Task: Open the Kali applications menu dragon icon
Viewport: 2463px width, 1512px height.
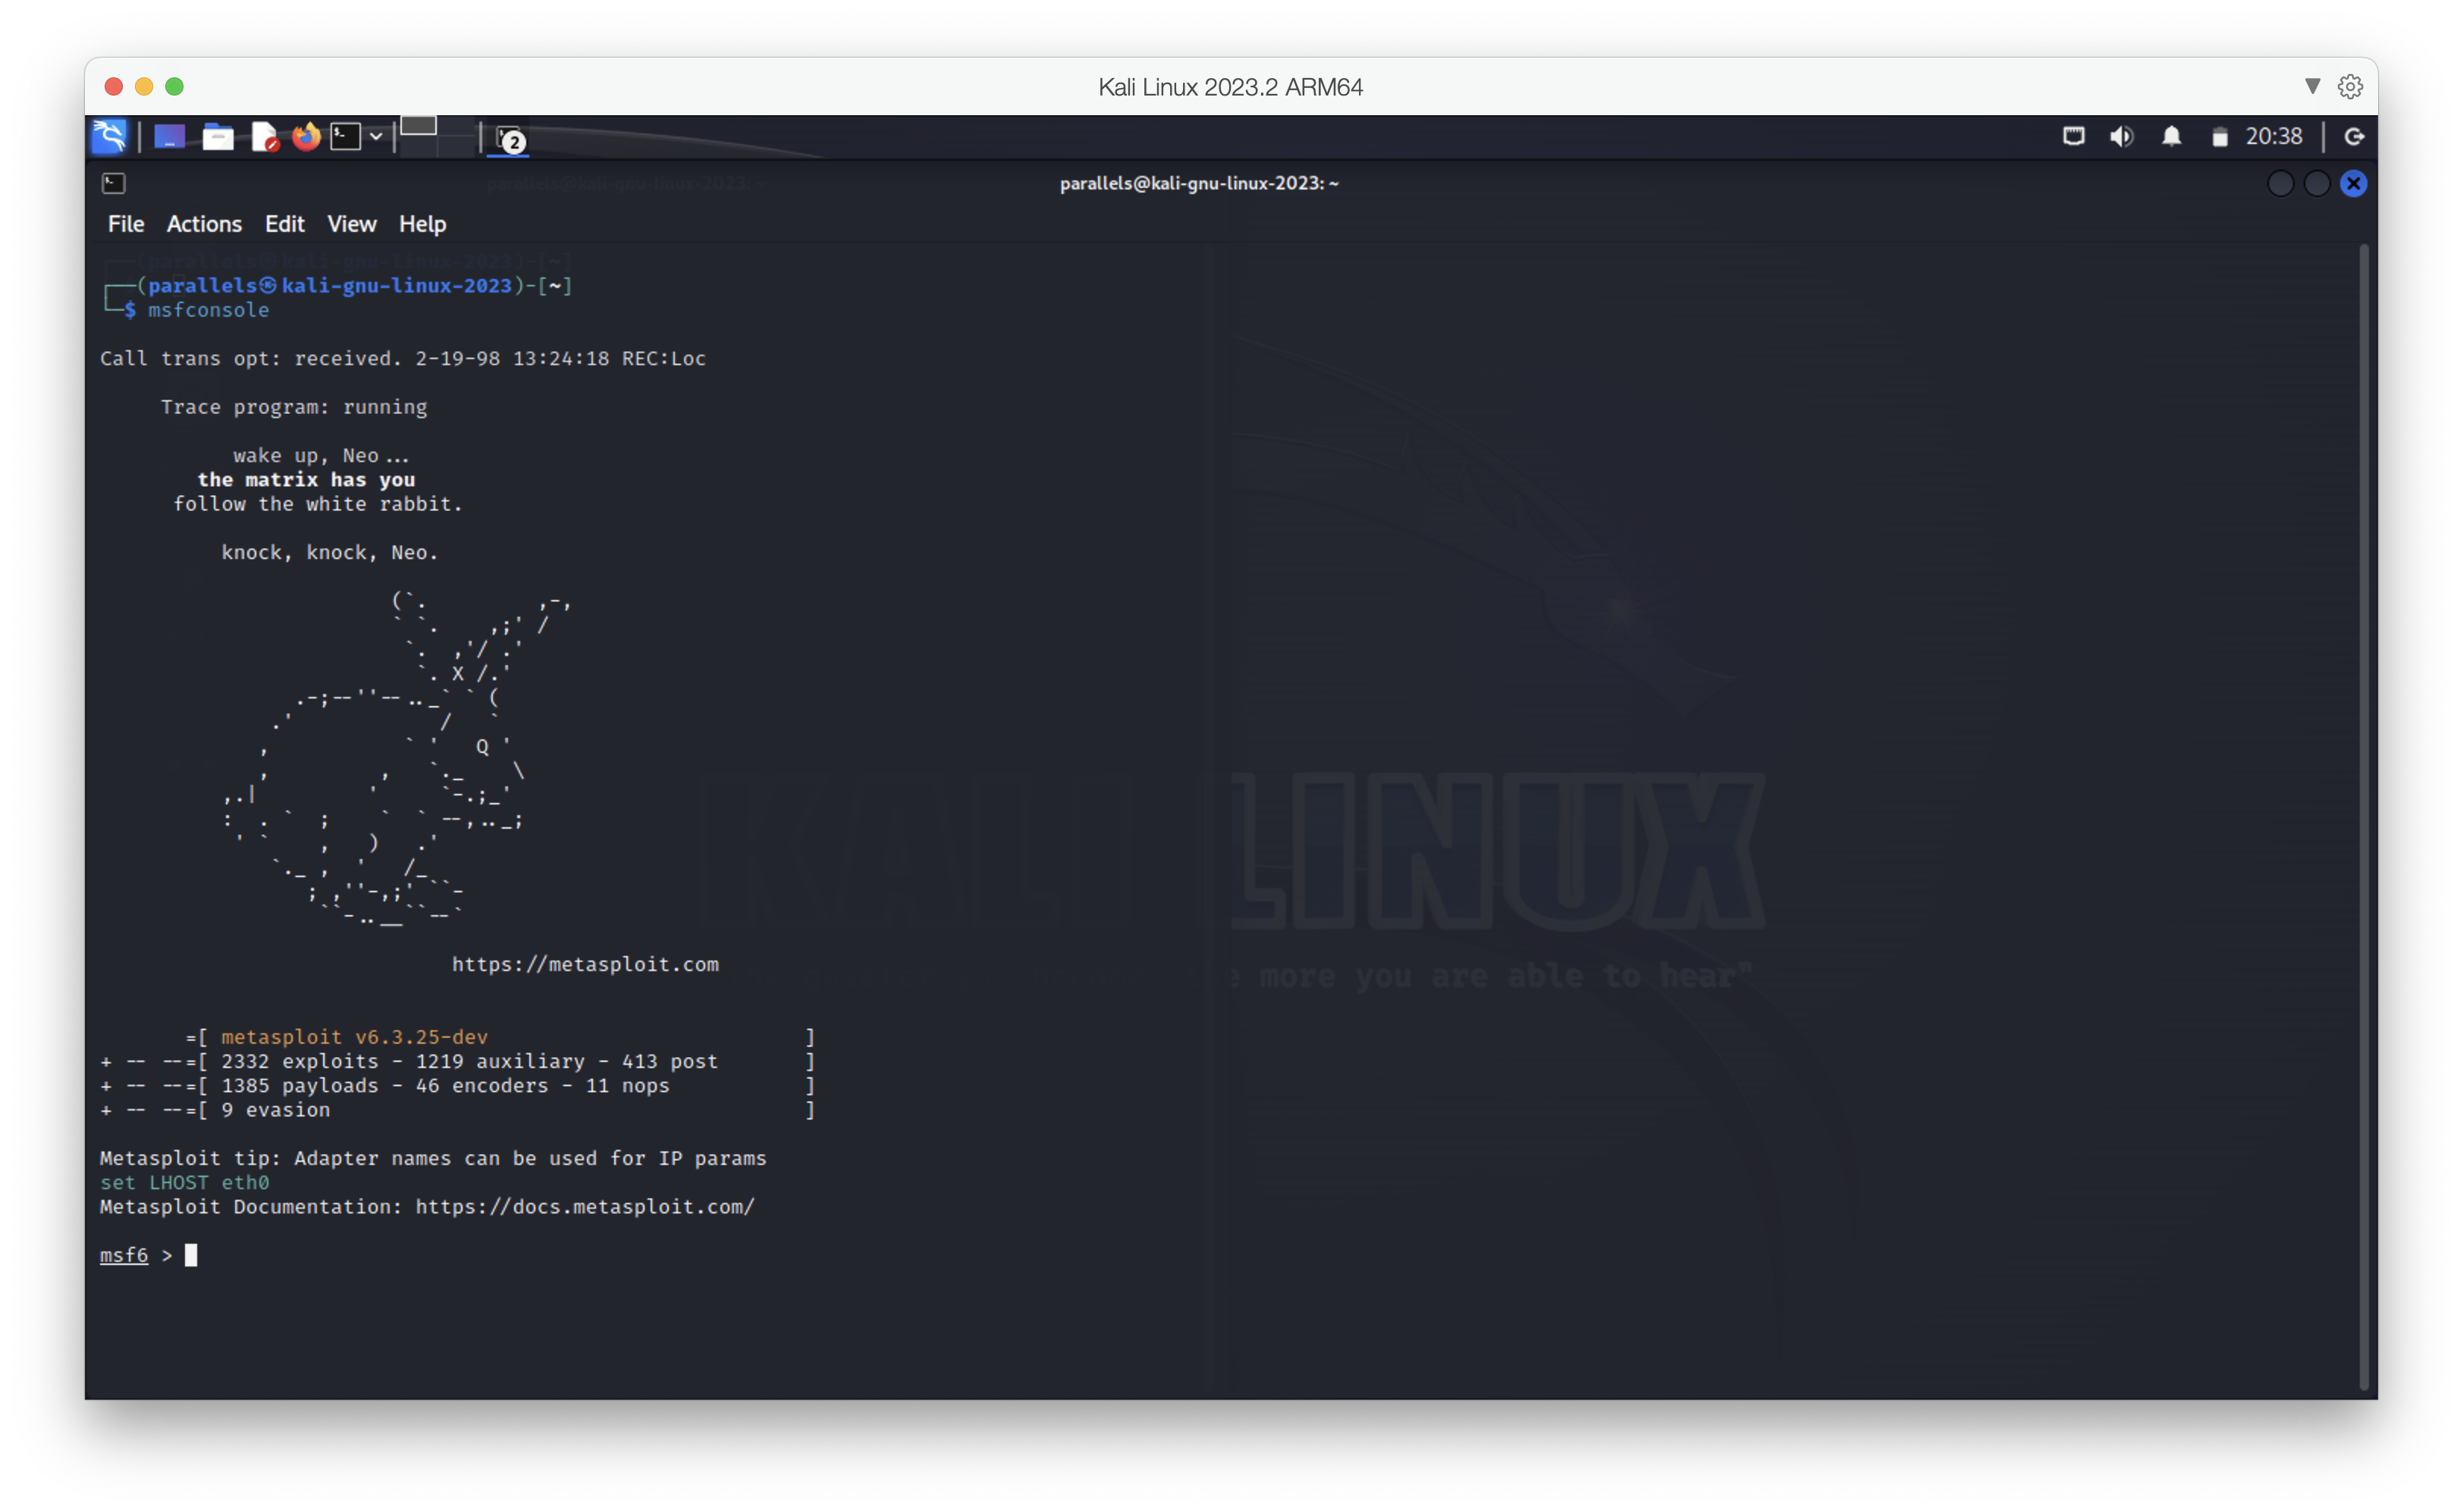Action: click(109, 137)
